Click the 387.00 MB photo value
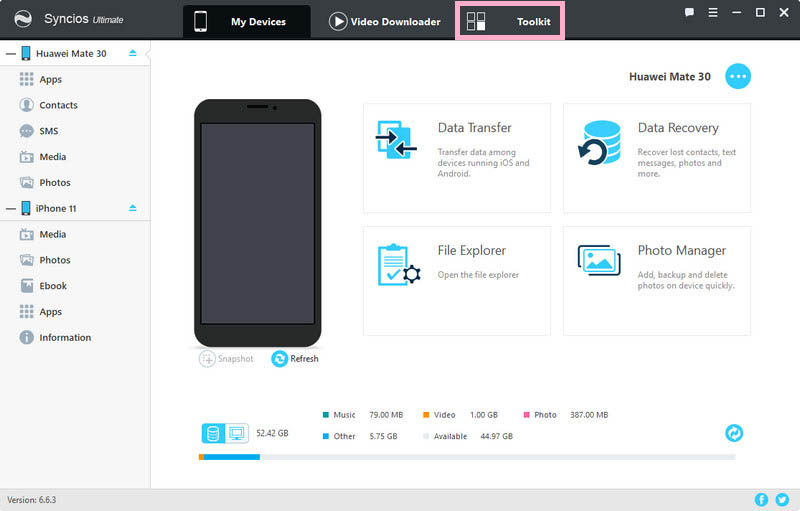800x511 pixels. [589, 415]
